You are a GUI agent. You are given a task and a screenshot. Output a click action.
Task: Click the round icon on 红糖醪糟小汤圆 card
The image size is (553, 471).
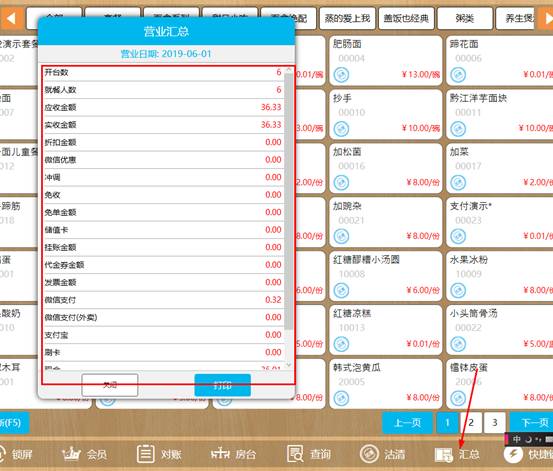pyautogui.click(x=341, y=290)
